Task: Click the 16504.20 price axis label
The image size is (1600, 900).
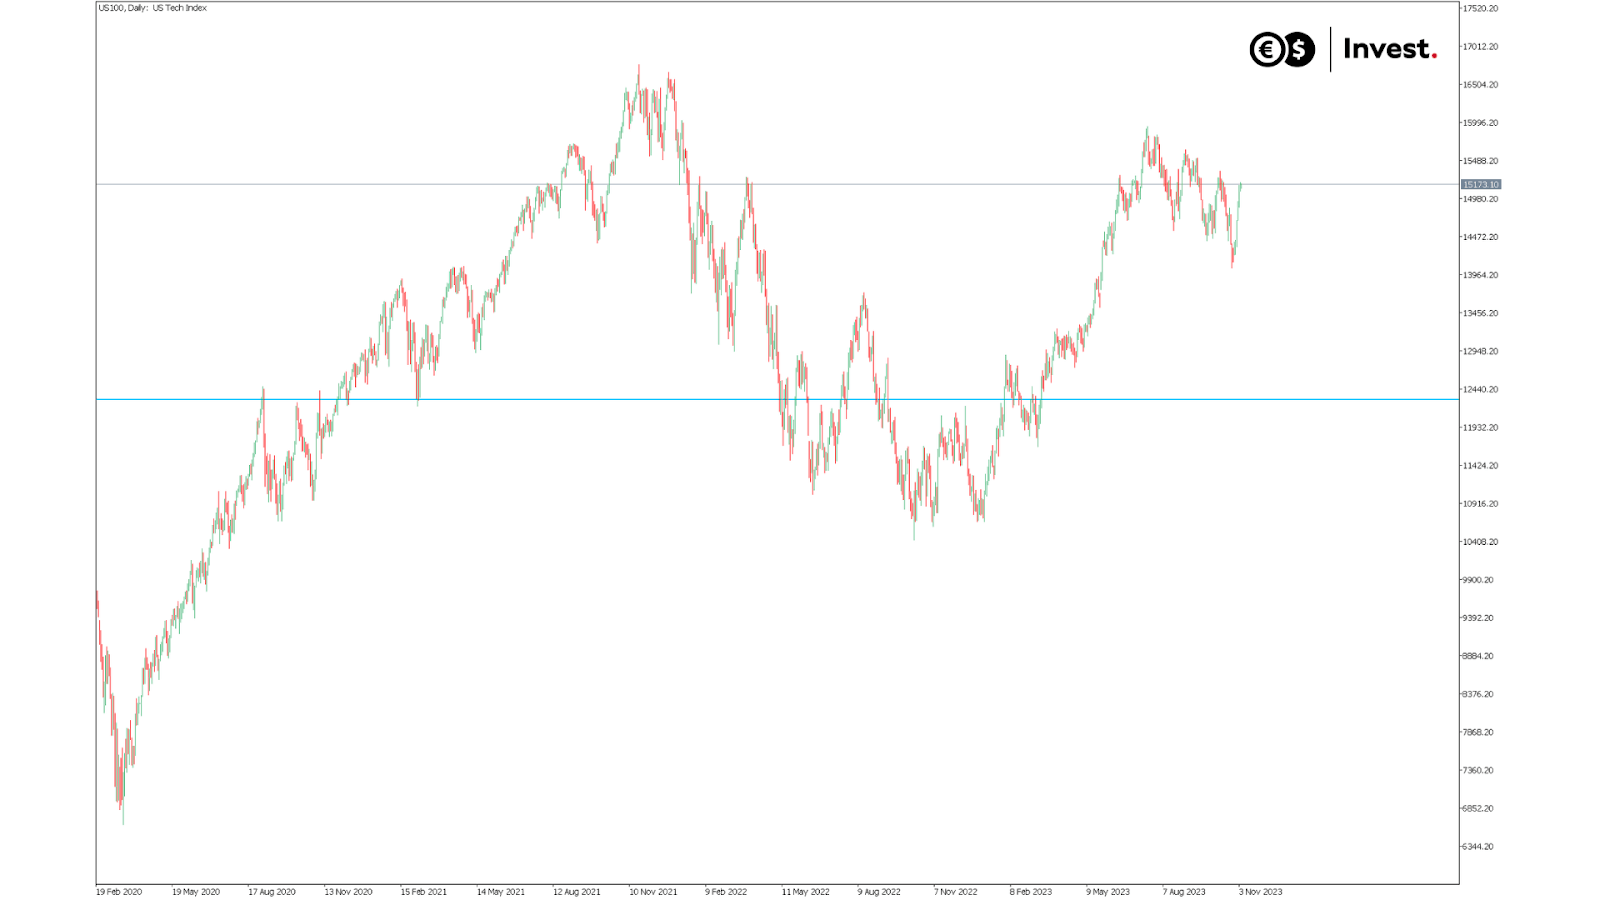Action: click(x=1480, y=85)
